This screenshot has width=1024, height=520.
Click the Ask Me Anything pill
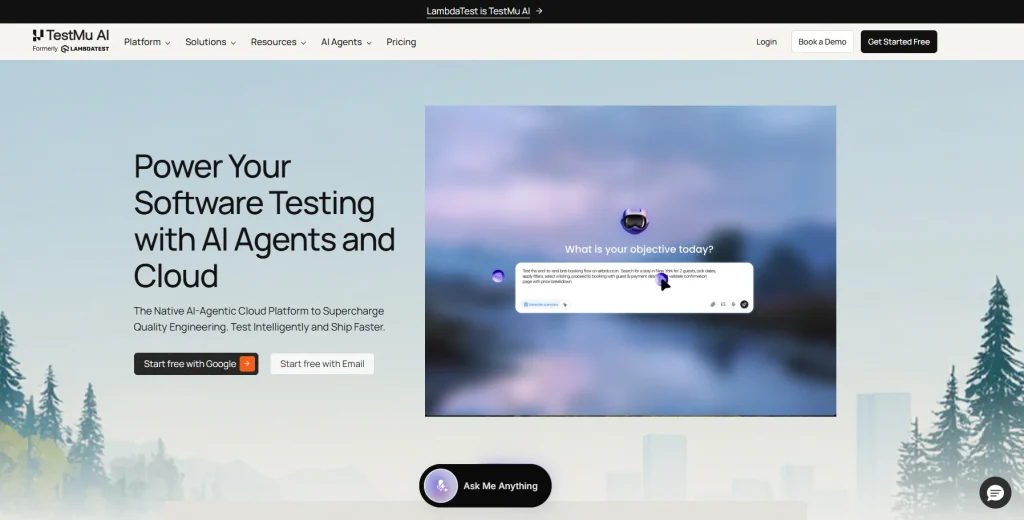coord(485,486)
